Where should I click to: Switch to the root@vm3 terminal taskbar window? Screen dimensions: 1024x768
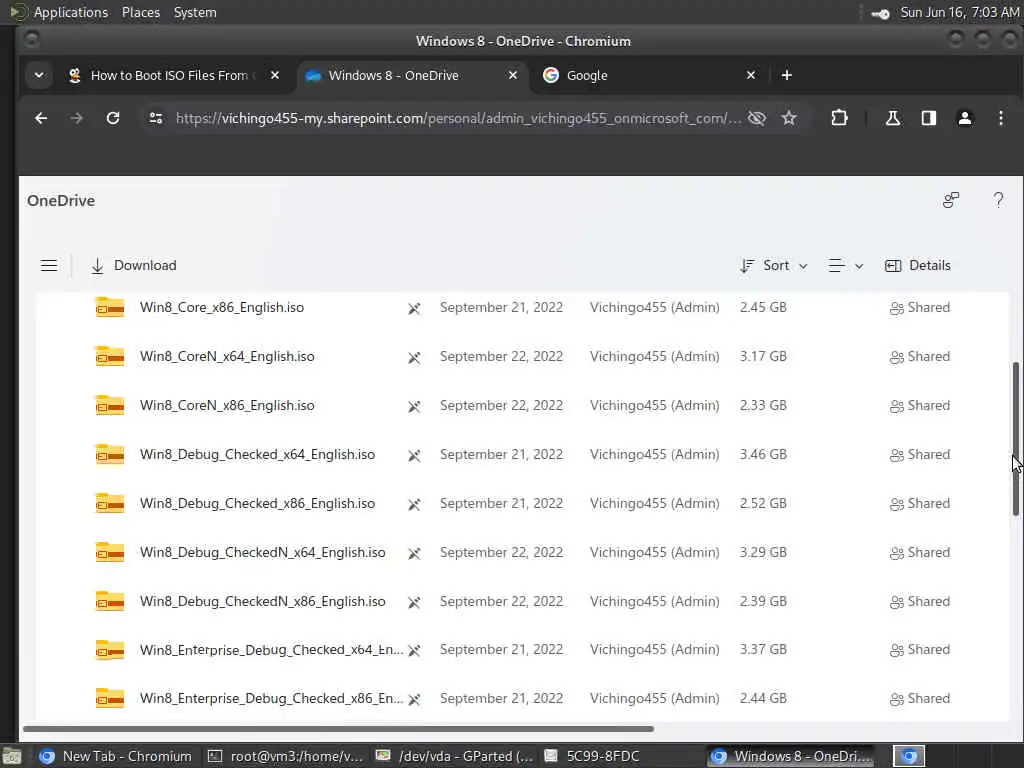[x=285, y=756]
